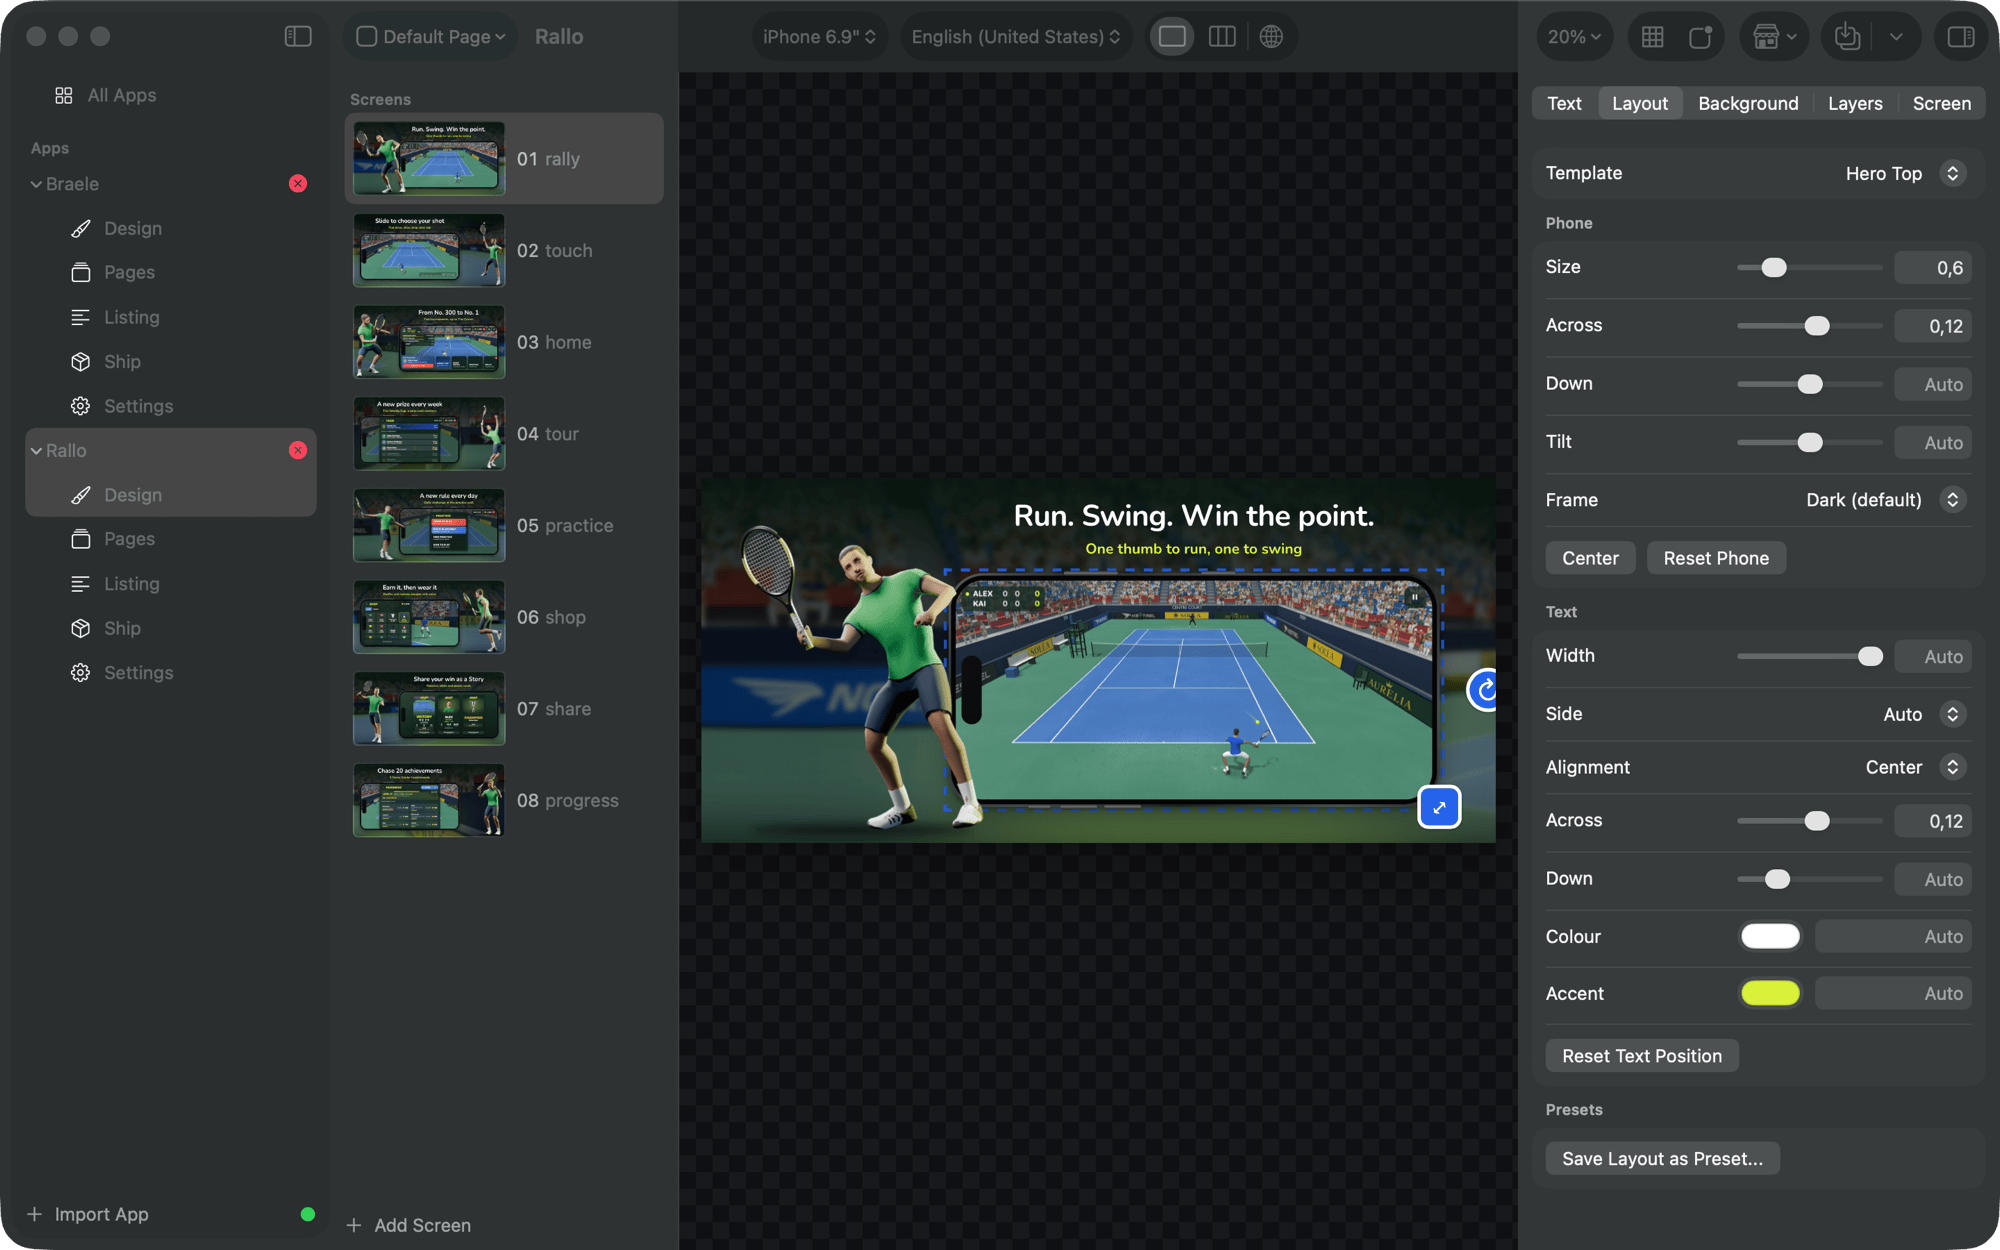Screen dimensions: 2000x1250
Task: Collapse the Rallo app tree
Action: [36, 451]
